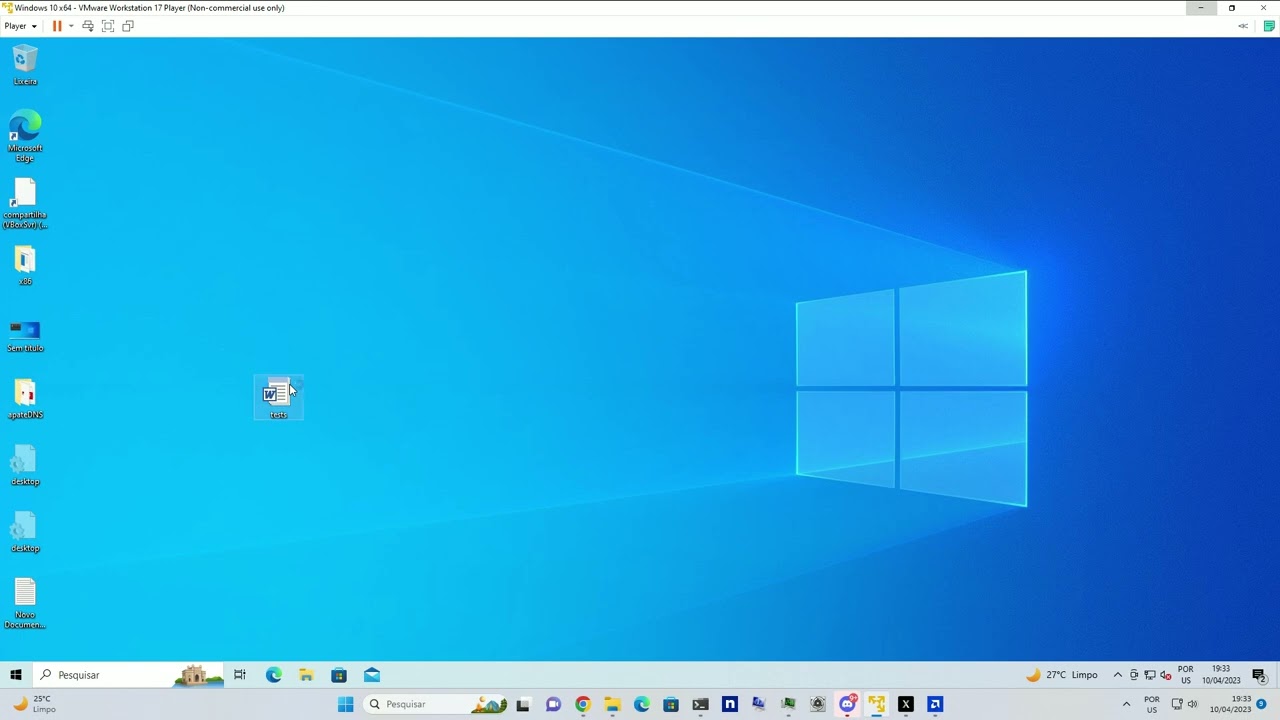Screen dimensions: 1280x720
Task: Pause the virtual machine
Action: click(x=57, y=26)
